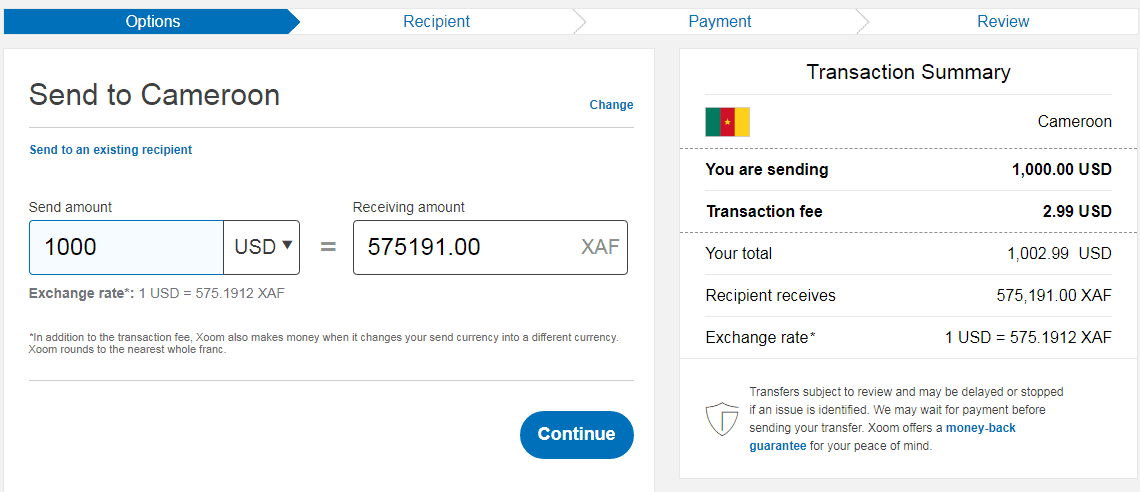Click the Exchange rate text below Send amount
This screenshot has width=1140, height=492.
(156, 294)
